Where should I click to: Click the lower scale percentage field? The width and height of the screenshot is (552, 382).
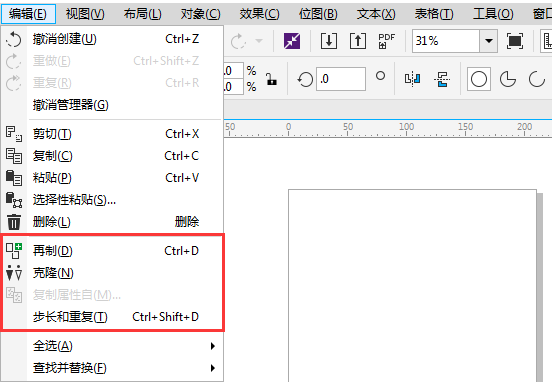[x=233, y=87]
